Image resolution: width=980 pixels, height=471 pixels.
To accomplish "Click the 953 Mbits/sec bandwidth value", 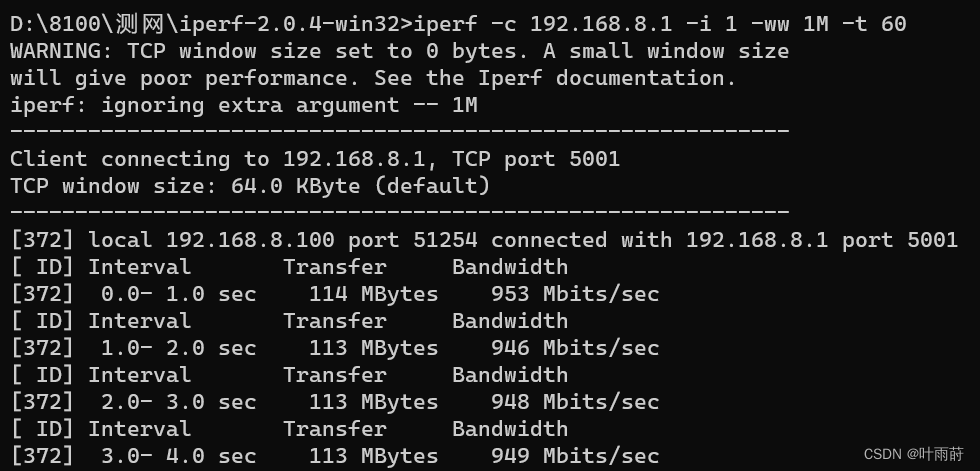I will click(x=575, y=294).
